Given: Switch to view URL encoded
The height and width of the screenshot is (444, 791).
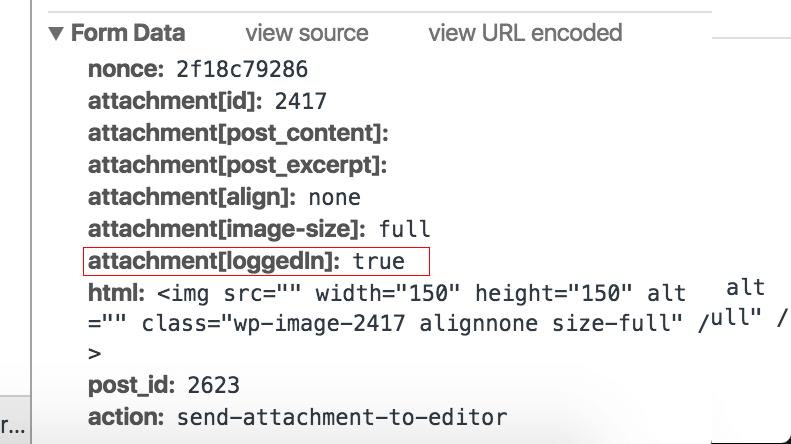Looking at the screenshot, I should point(525,33).
